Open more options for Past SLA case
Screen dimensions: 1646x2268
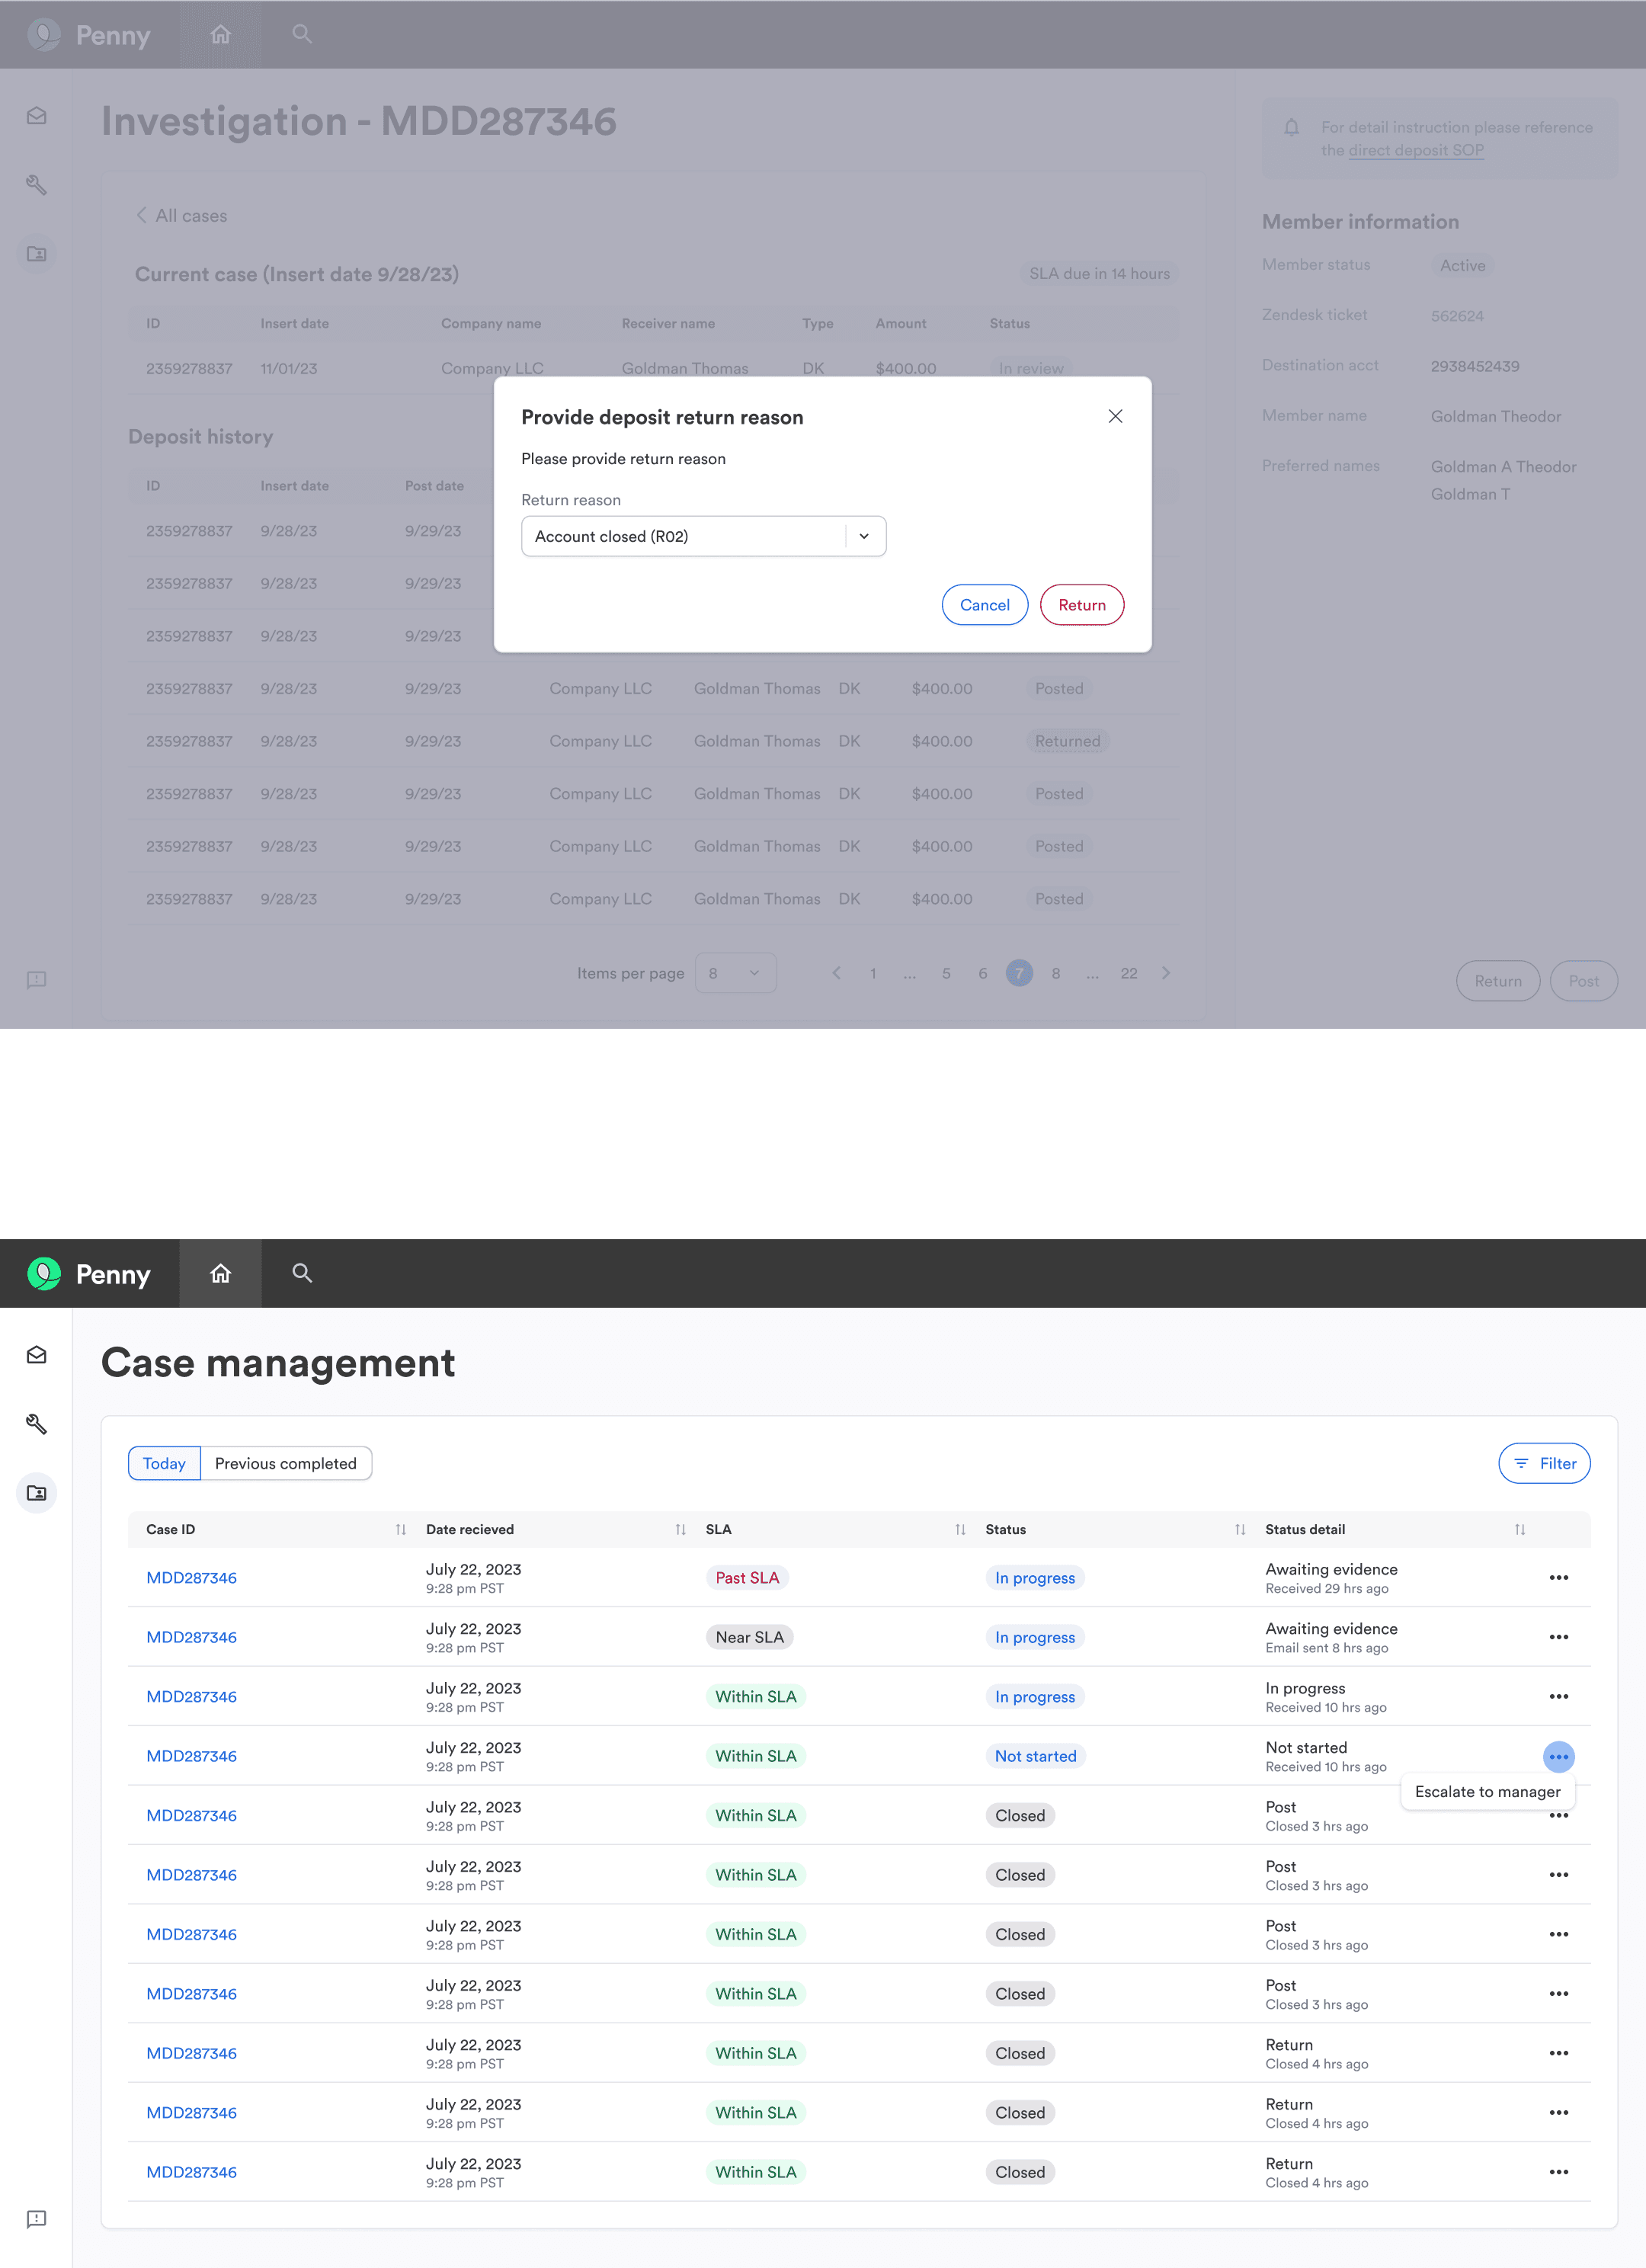[1558, 1578]
